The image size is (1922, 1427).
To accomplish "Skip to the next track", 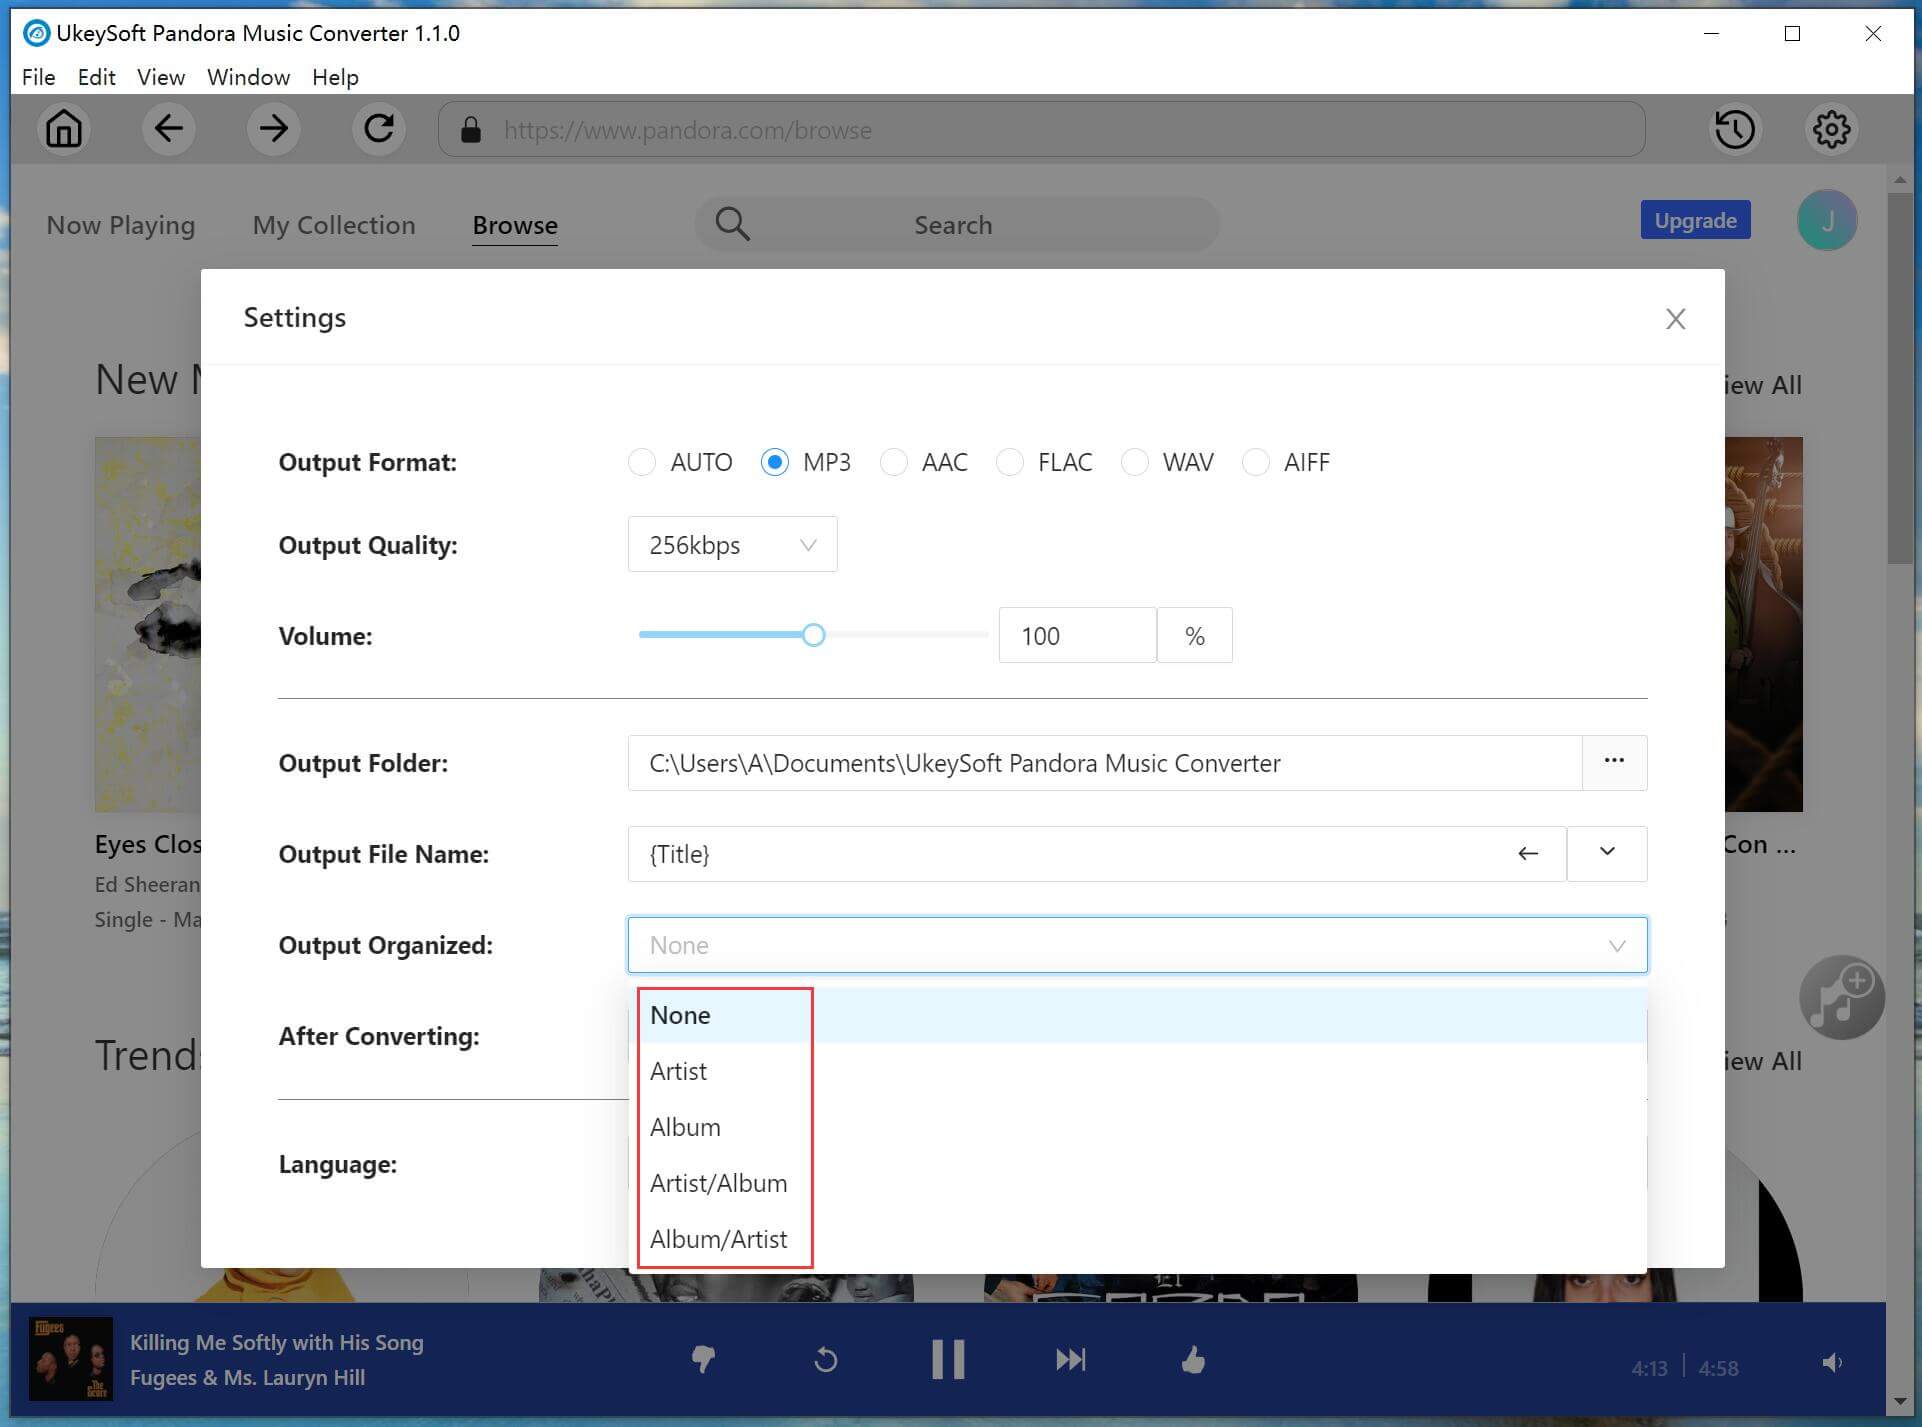I will point(1070,1360).
